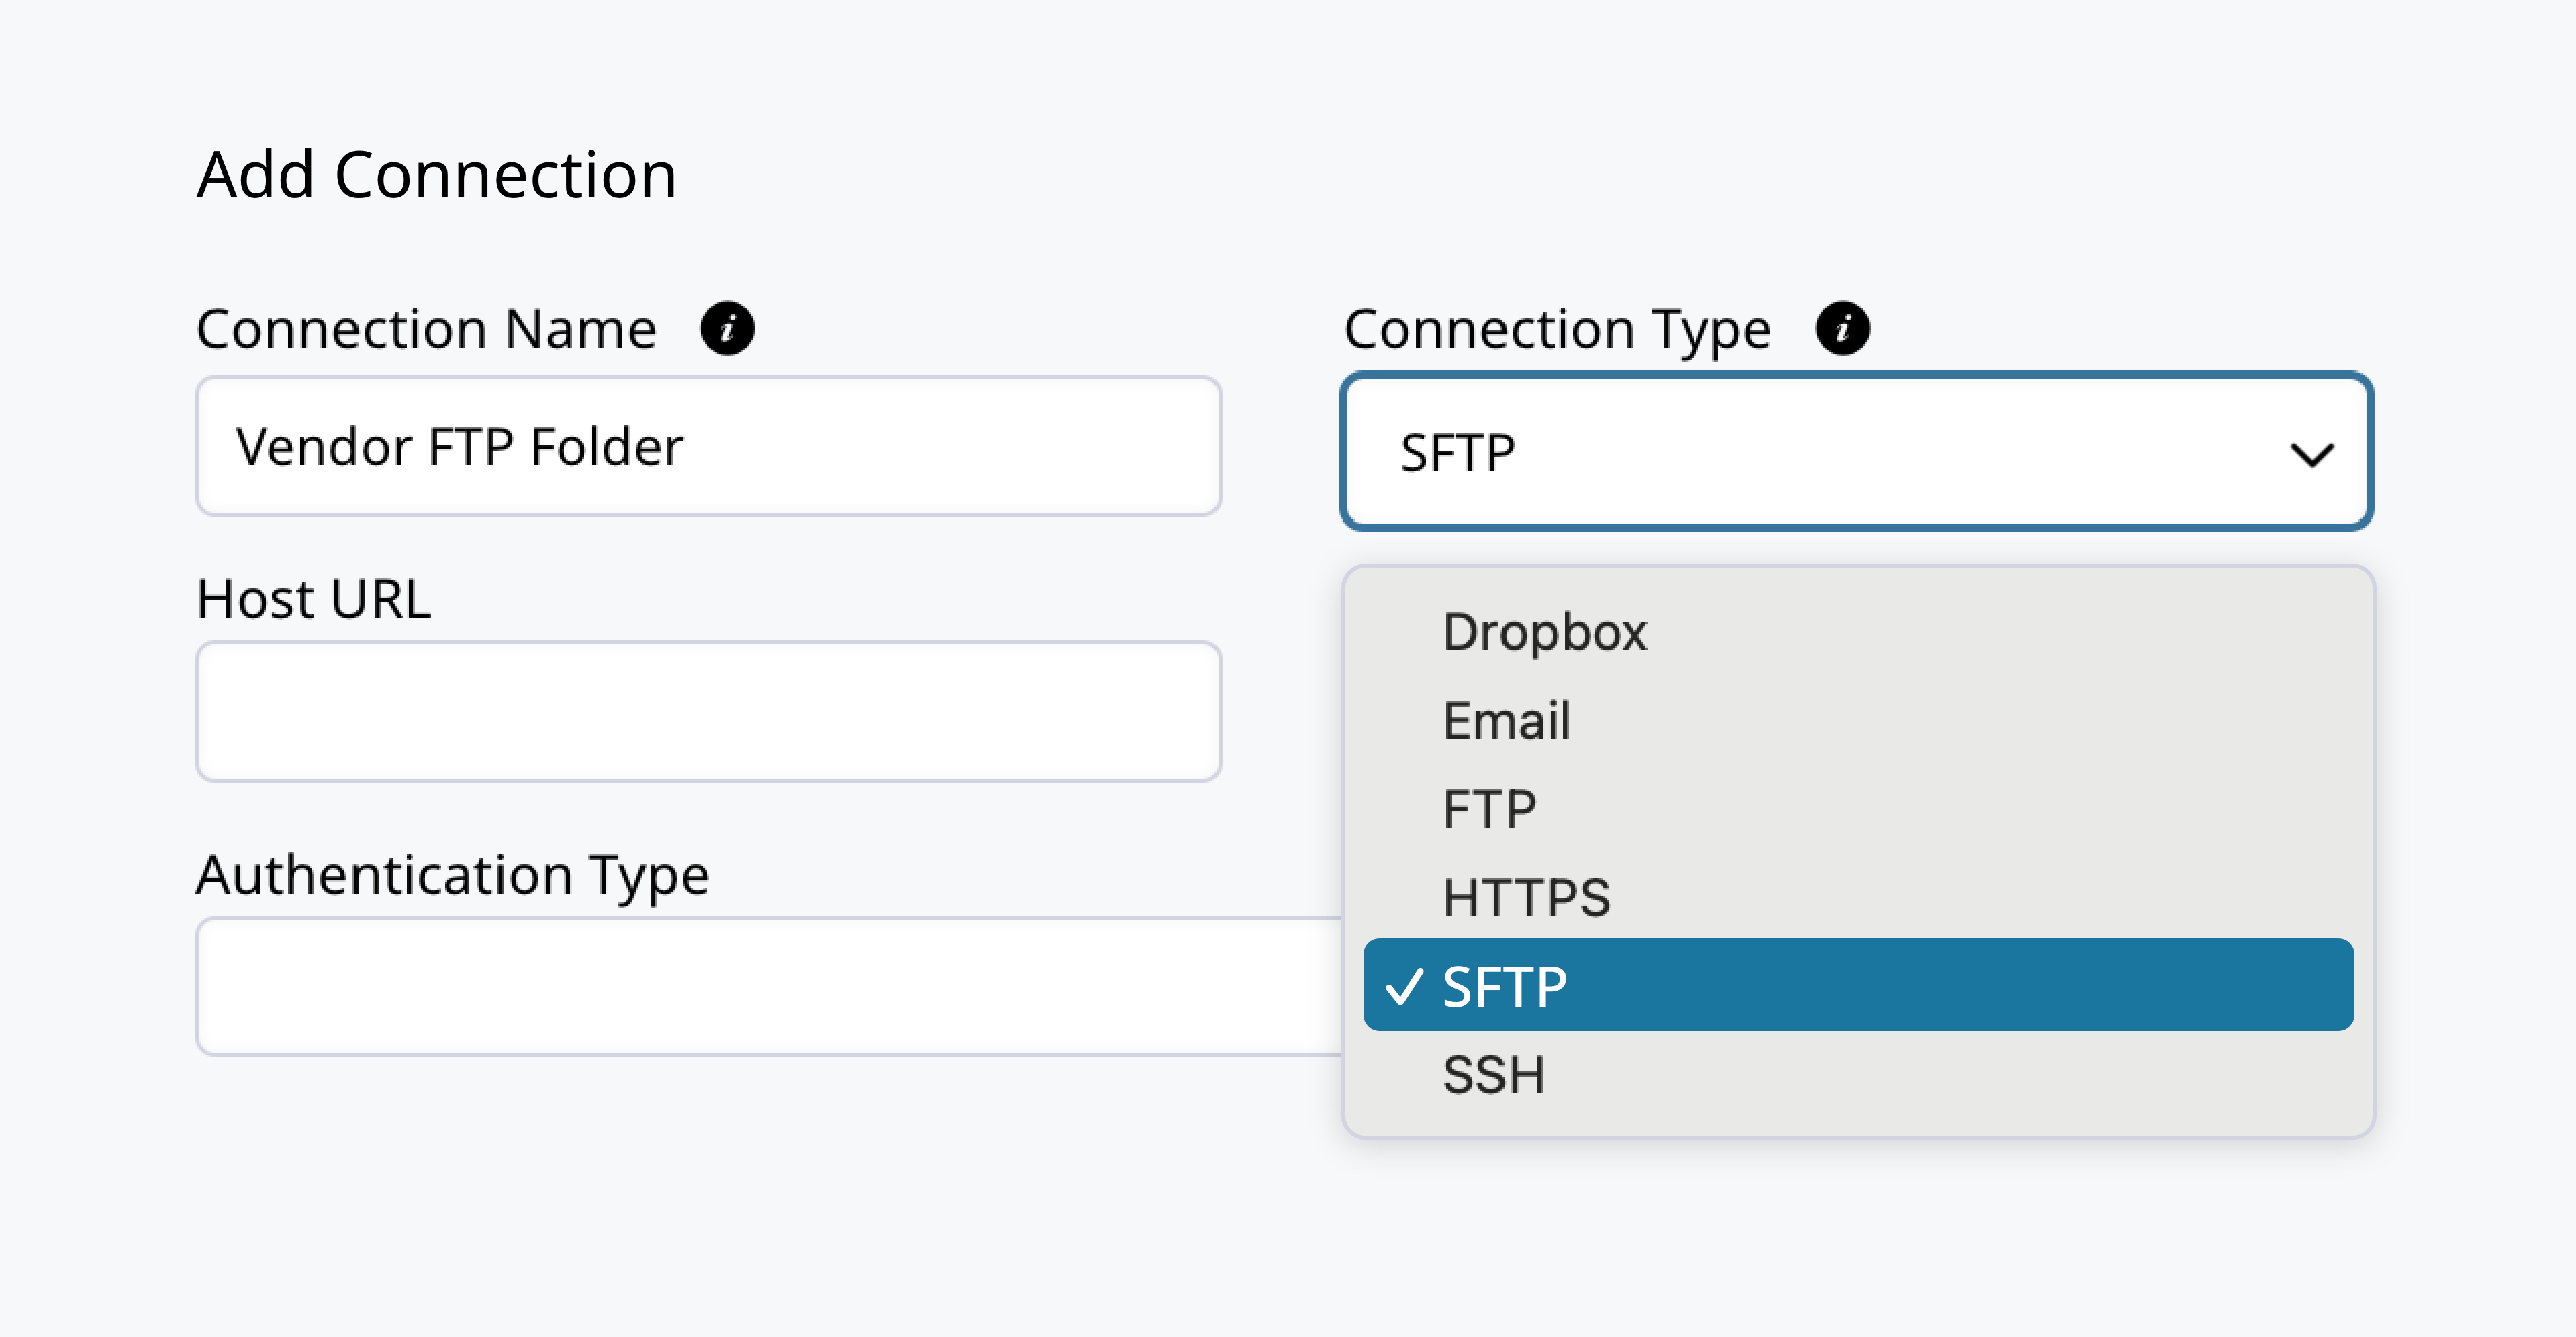Click the Authentication Type label

click(x=452, y=876)
